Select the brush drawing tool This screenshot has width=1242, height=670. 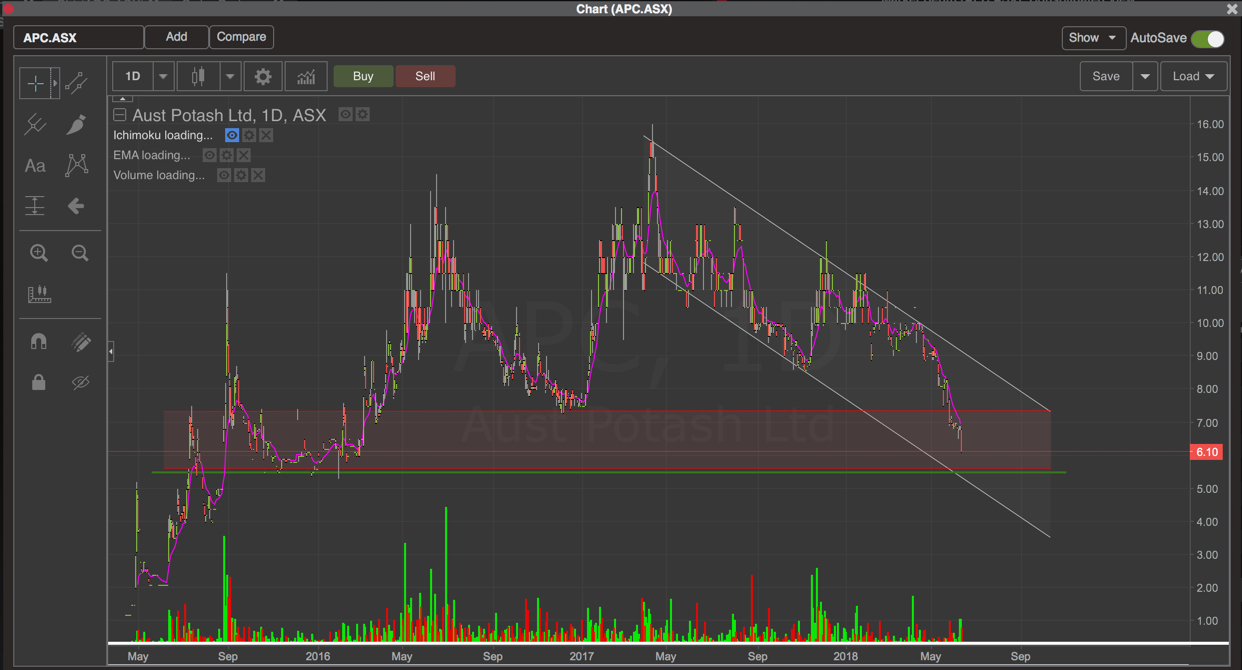click(76, 124)
